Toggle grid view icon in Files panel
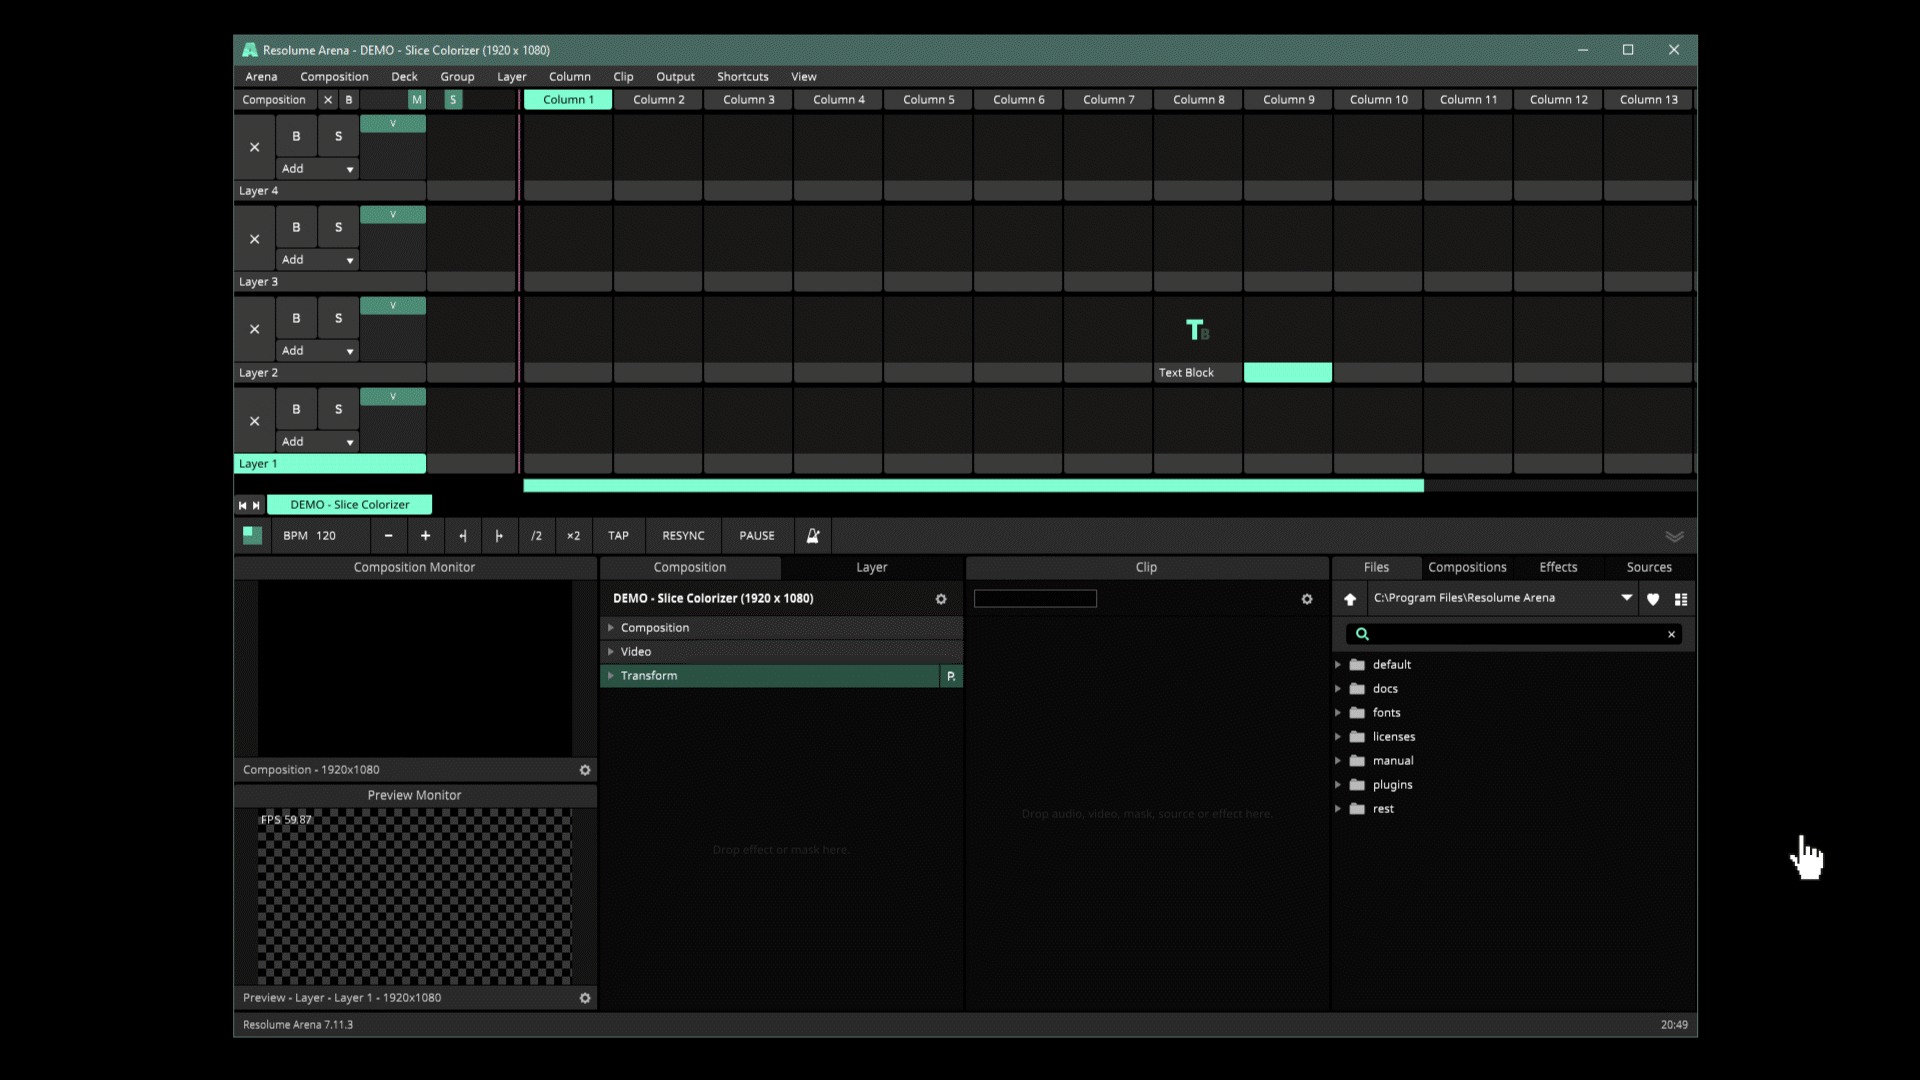This screenshot has width=1920, height=1080. point(1681,599)
